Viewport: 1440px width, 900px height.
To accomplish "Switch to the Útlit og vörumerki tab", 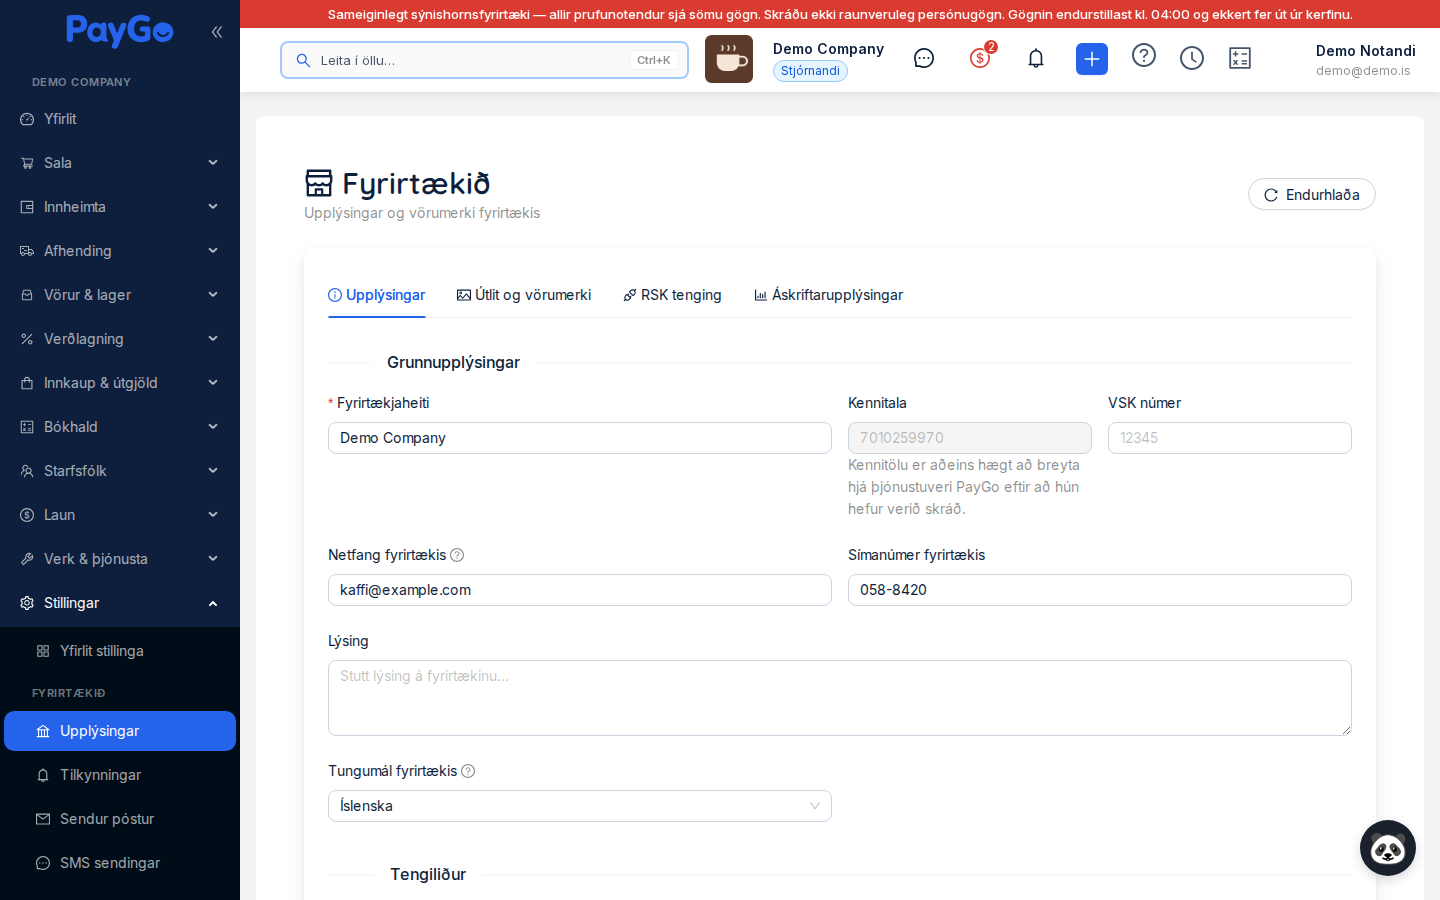I will pos(524,295).
